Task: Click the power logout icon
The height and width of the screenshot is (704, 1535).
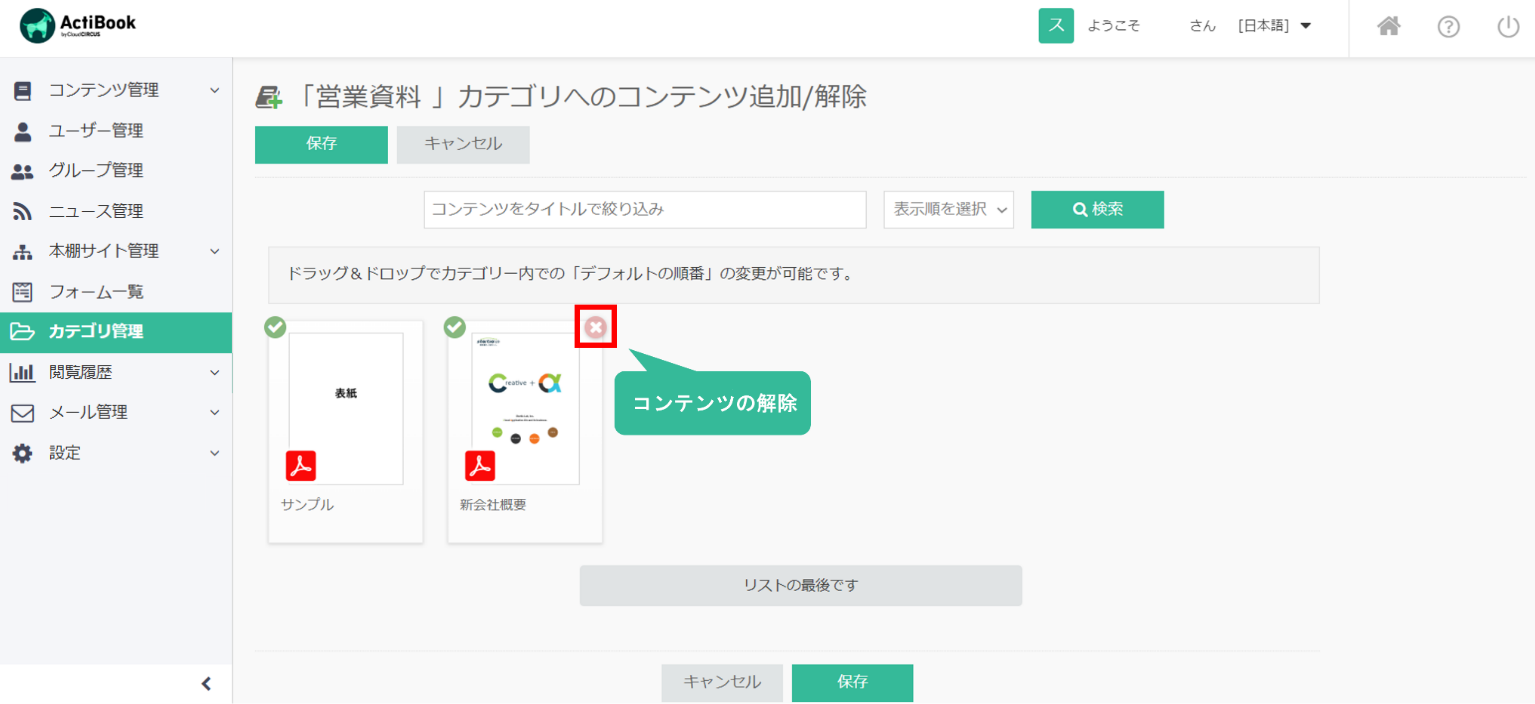Action: tap(1507, 27)
